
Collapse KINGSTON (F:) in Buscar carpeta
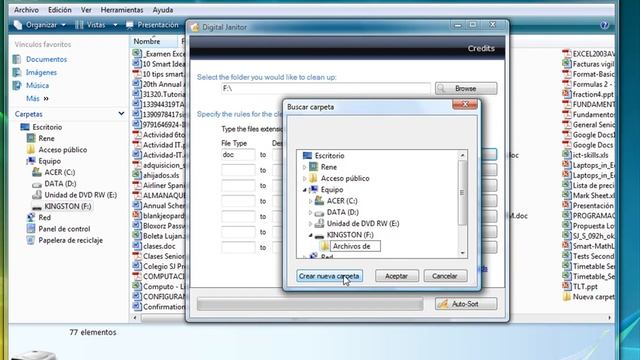point(310,235)
